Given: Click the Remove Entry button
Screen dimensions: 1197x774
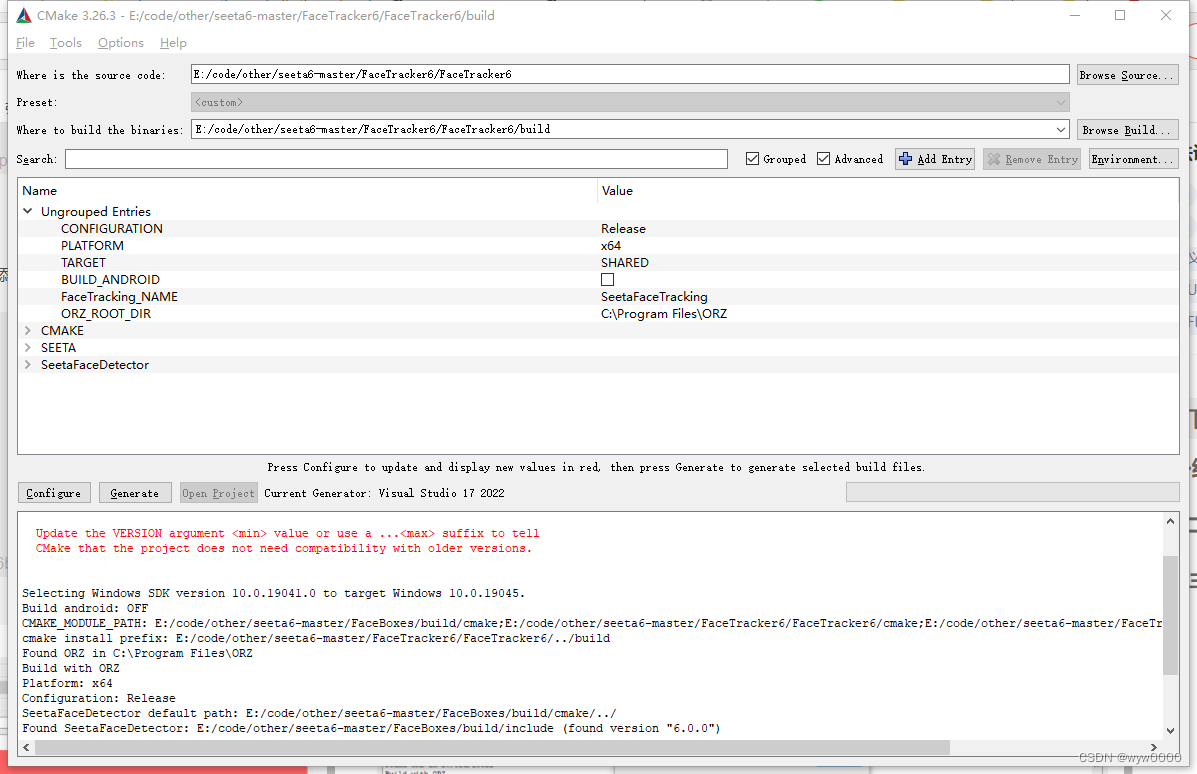Looking at the screenshot, I should [x=1032, y=159].
